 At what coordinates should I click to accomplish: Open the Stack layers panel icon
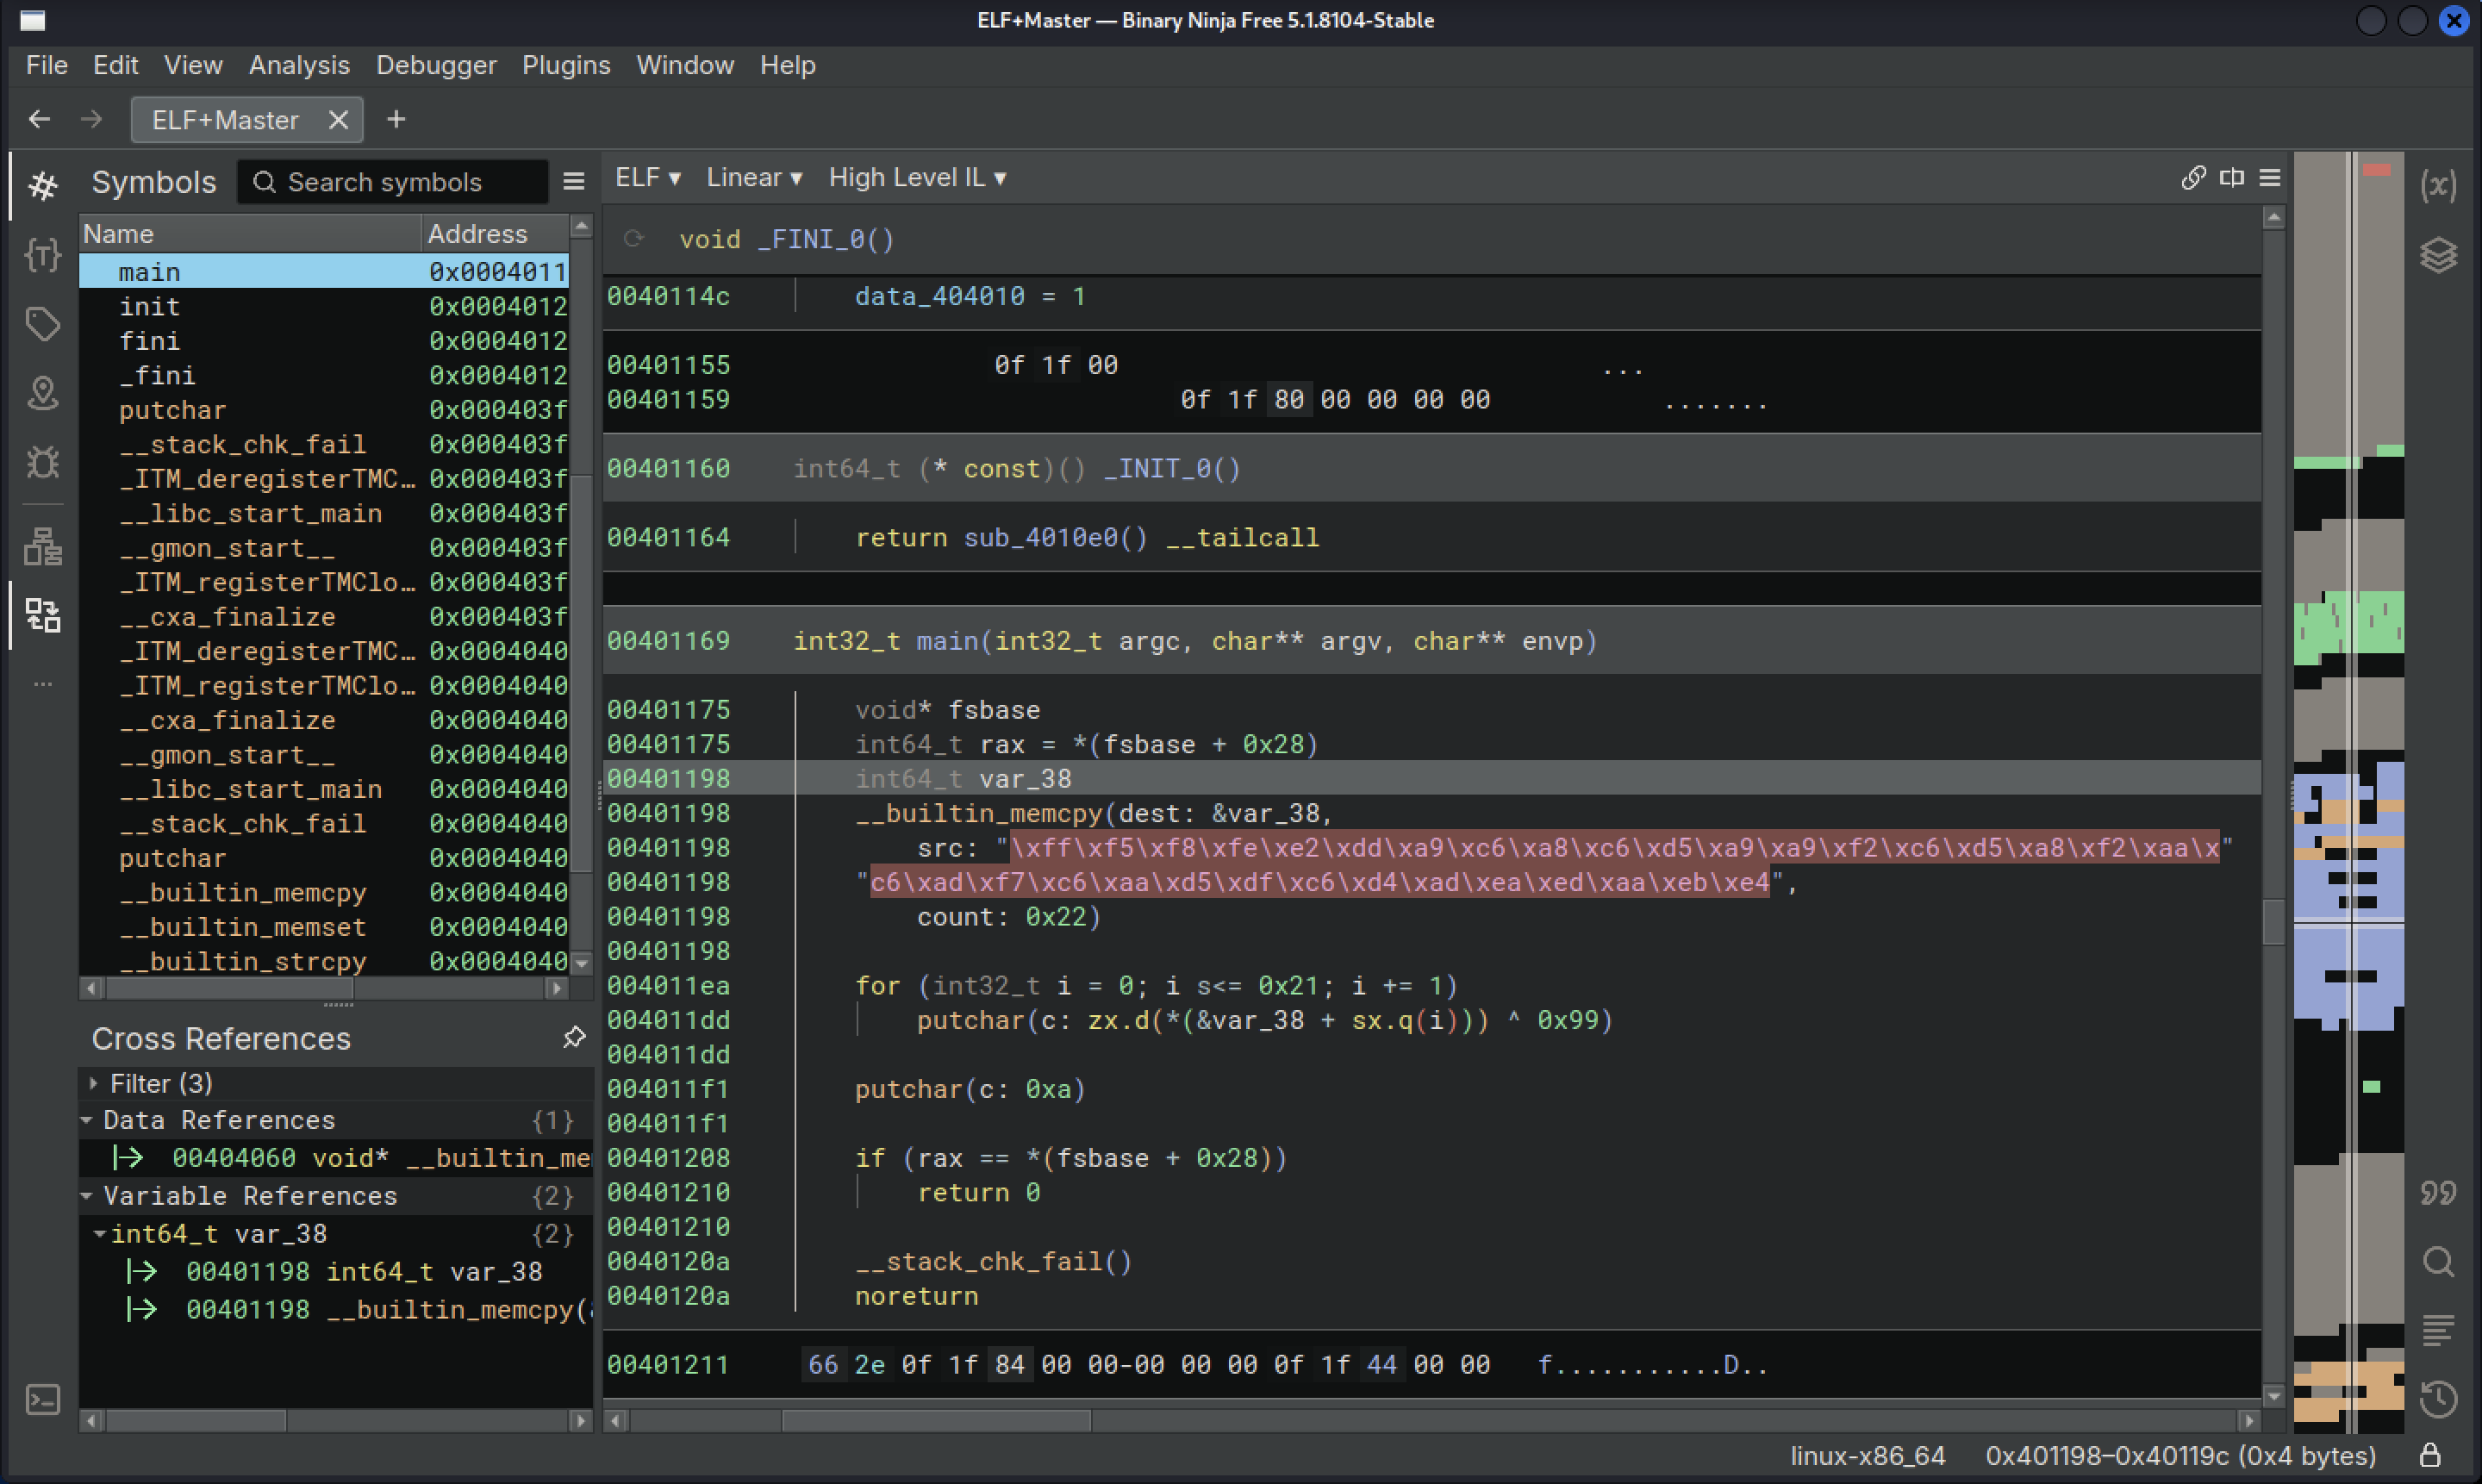click(2438, 254)
